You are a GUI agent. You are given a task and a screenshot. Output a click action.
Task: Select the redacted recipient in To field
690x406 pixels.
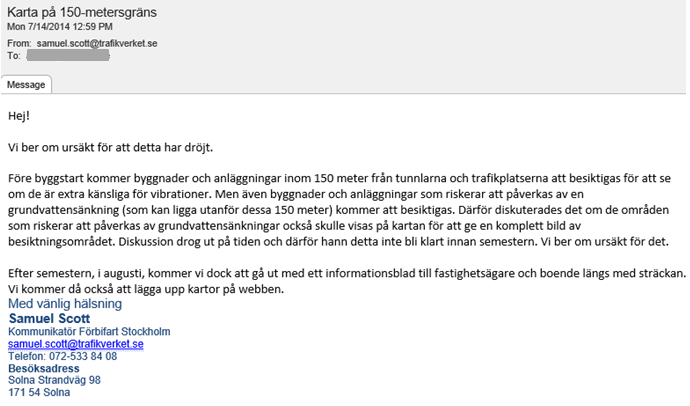68,55
